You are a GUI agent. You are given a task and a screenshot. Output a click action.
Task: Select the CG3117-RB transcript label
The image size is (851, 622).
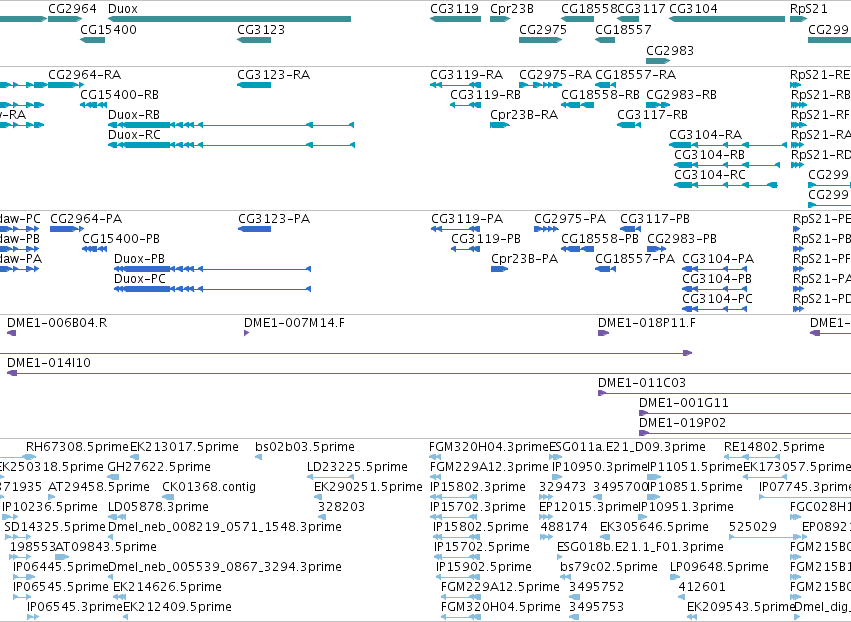pos(652,115)
